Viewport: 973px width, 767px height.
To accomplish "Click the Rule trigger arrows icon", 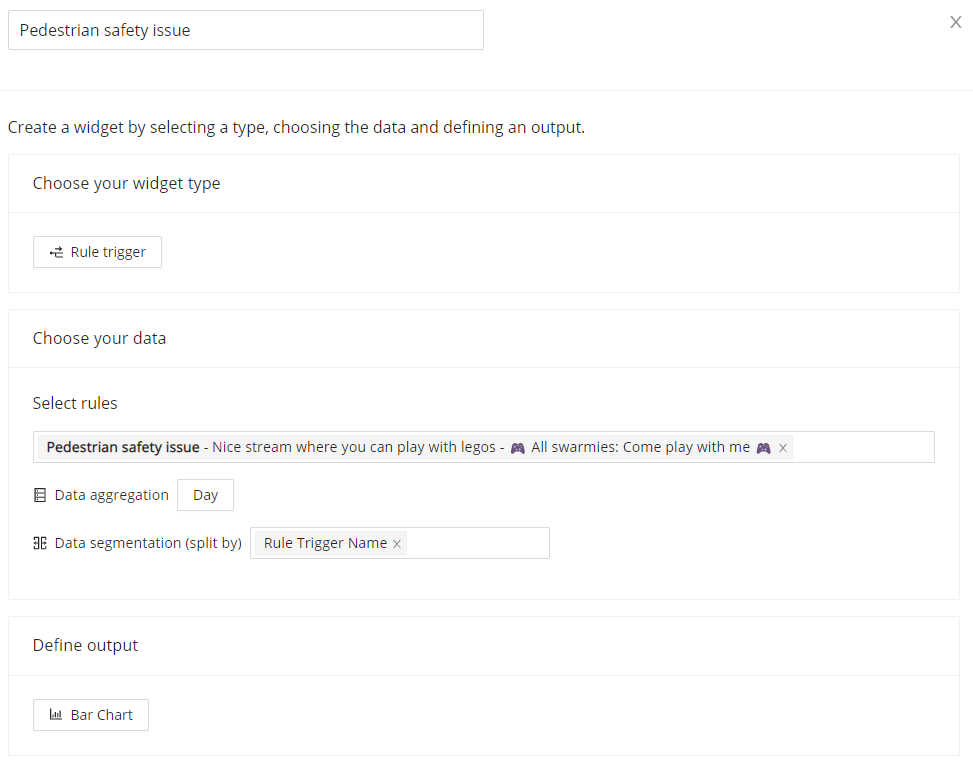I will pyautogui.click(x=56, y=252).
